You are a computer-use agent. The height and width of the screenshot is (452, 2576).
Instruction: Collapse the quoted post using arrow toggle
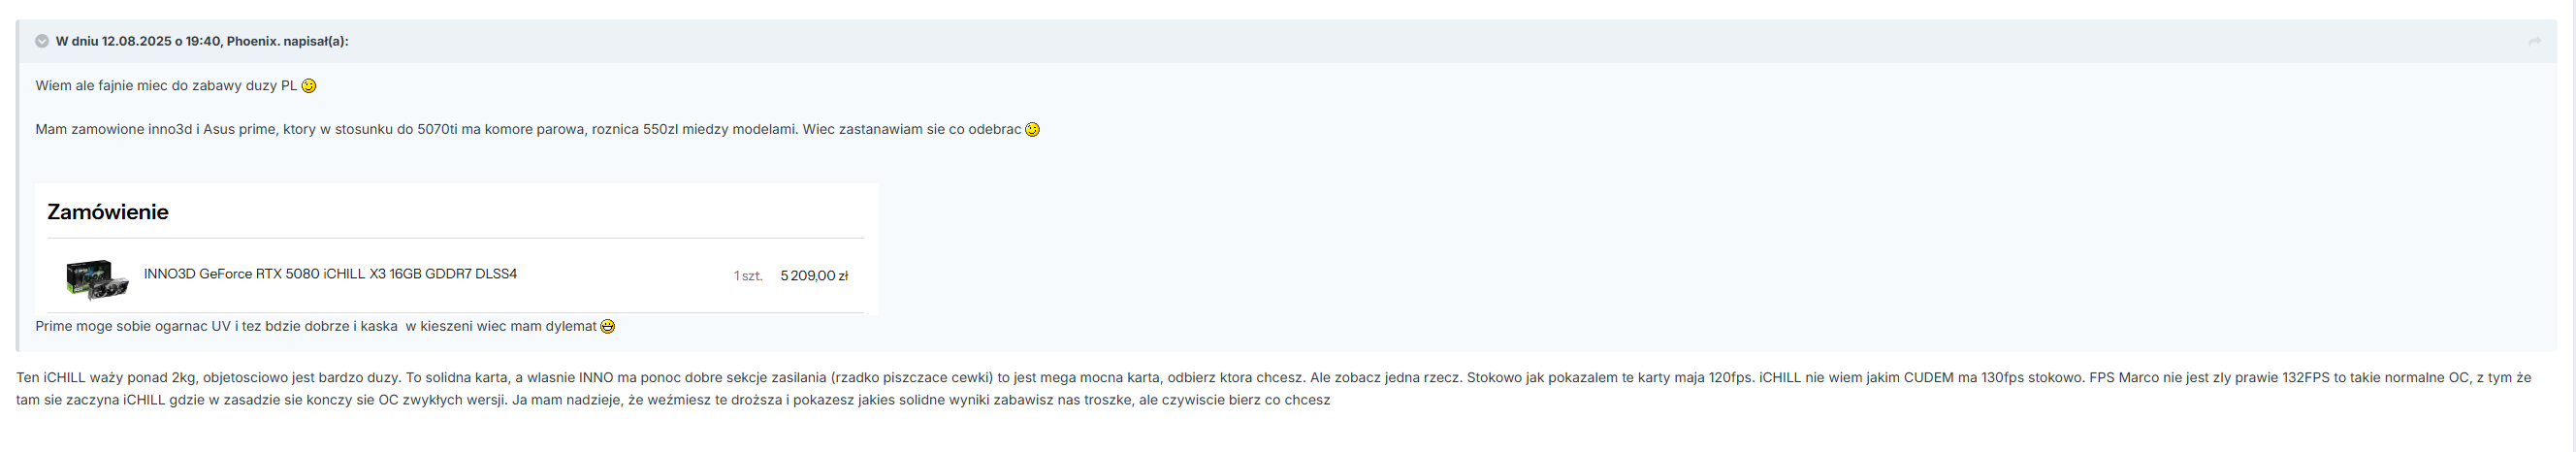pyautogui.click(x=42, y=41)
